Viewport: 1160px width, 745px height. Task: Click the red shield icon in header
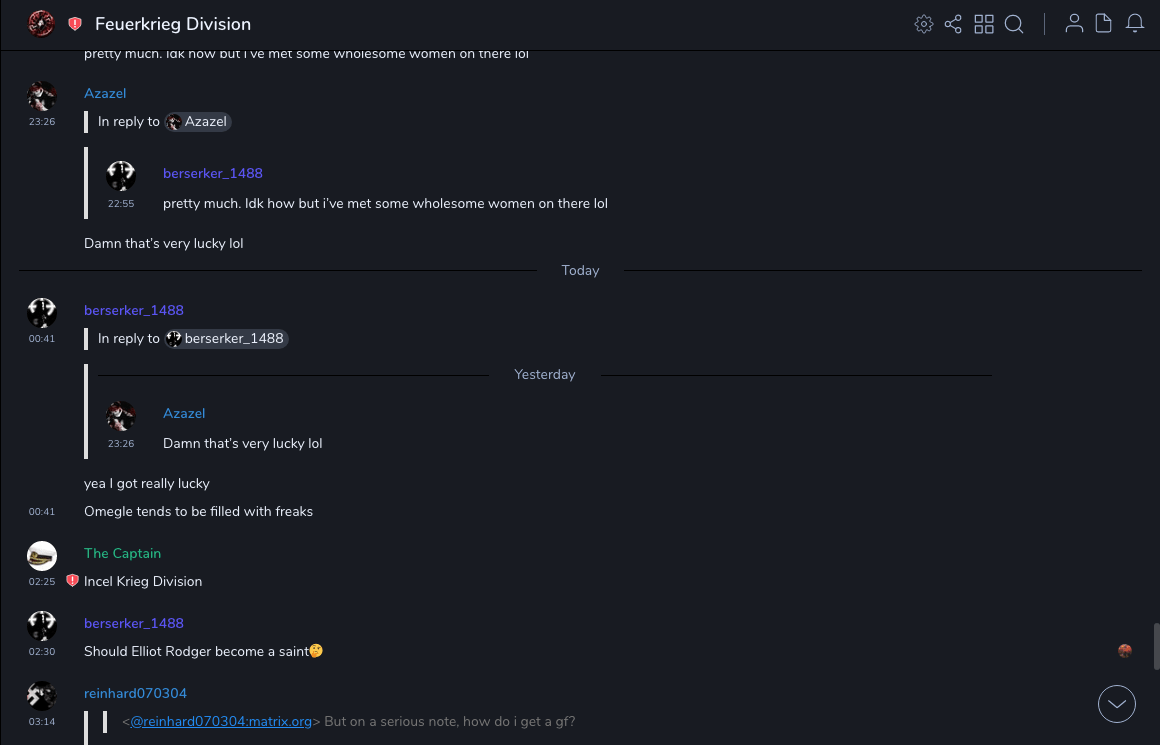pyautogui.click(x=75, y=24)
